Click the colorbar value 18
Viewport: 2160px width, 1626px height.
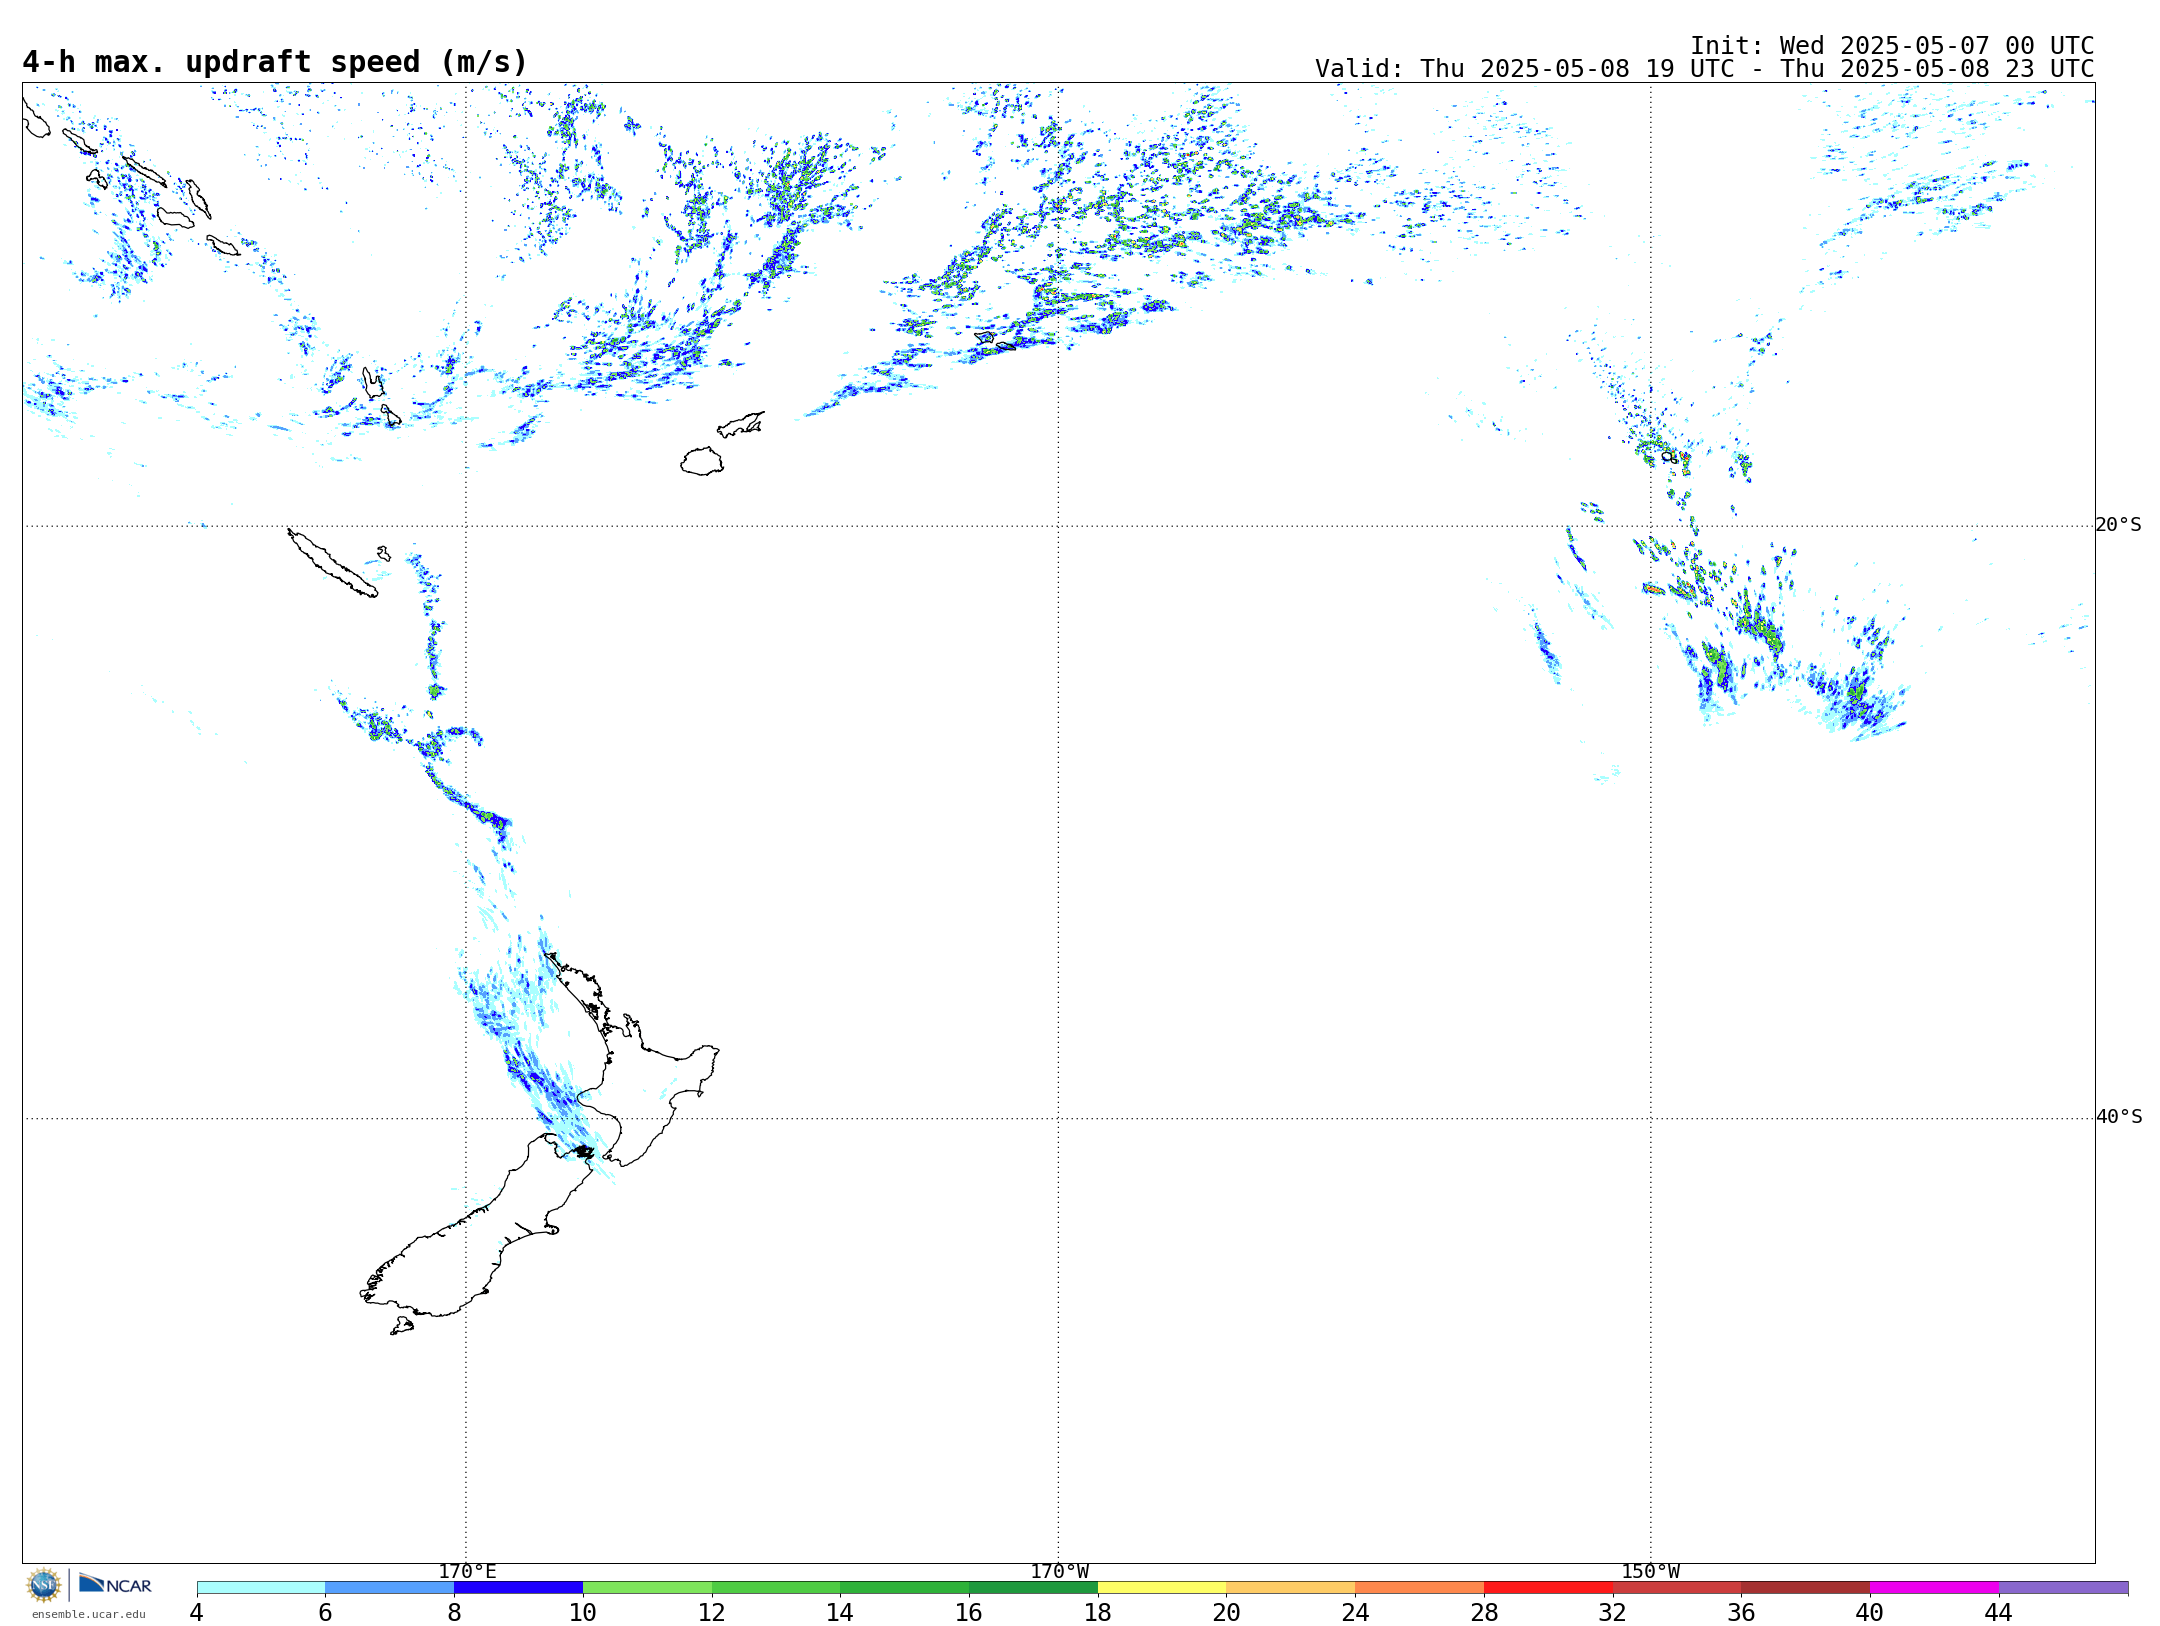coord(1098,1613)
